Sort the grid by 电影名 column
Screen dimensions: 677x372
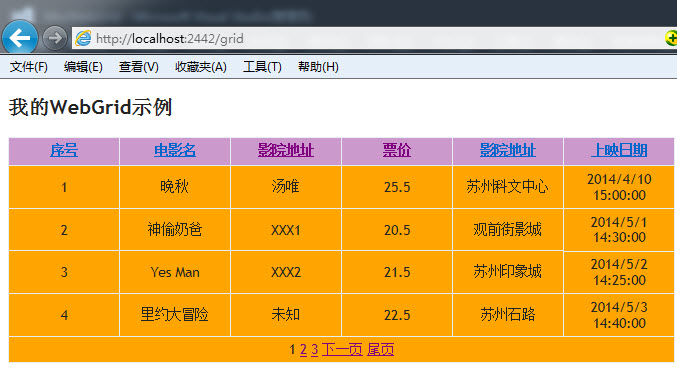click(x=175, y=151)
